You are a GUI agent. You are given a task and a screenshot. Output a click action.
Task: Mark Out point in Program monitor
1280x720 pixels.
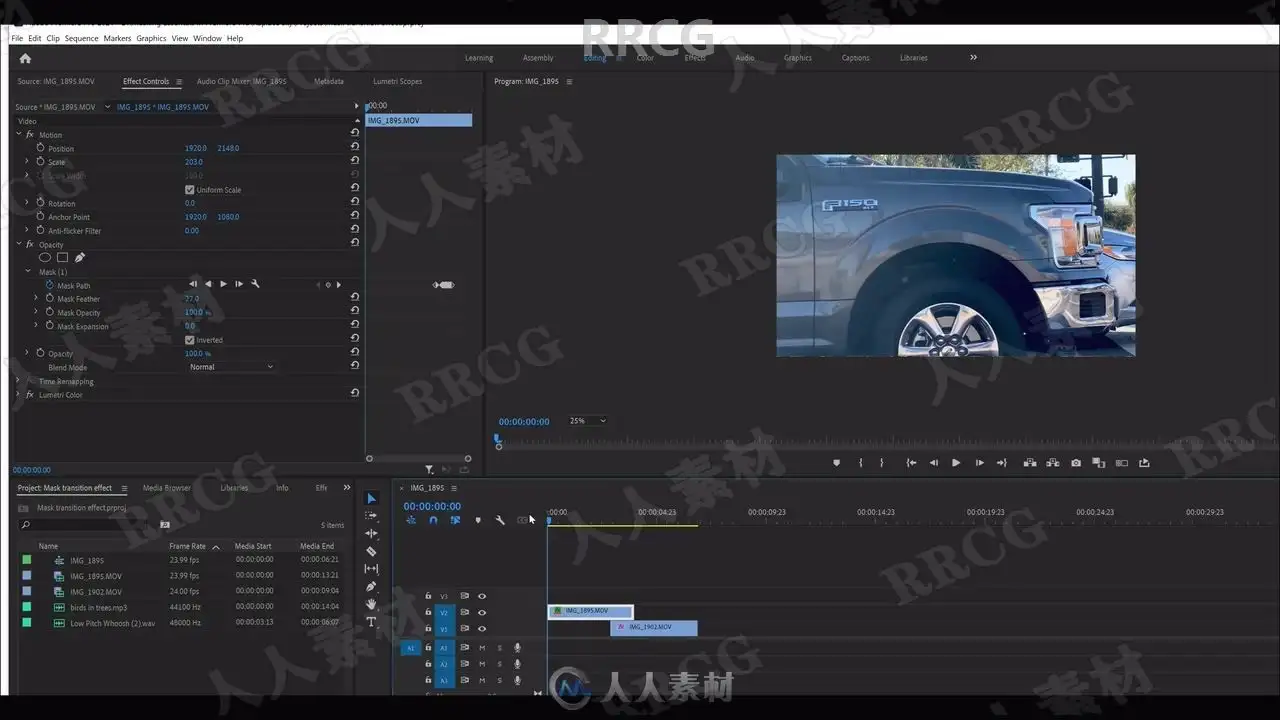coord(881,463)
